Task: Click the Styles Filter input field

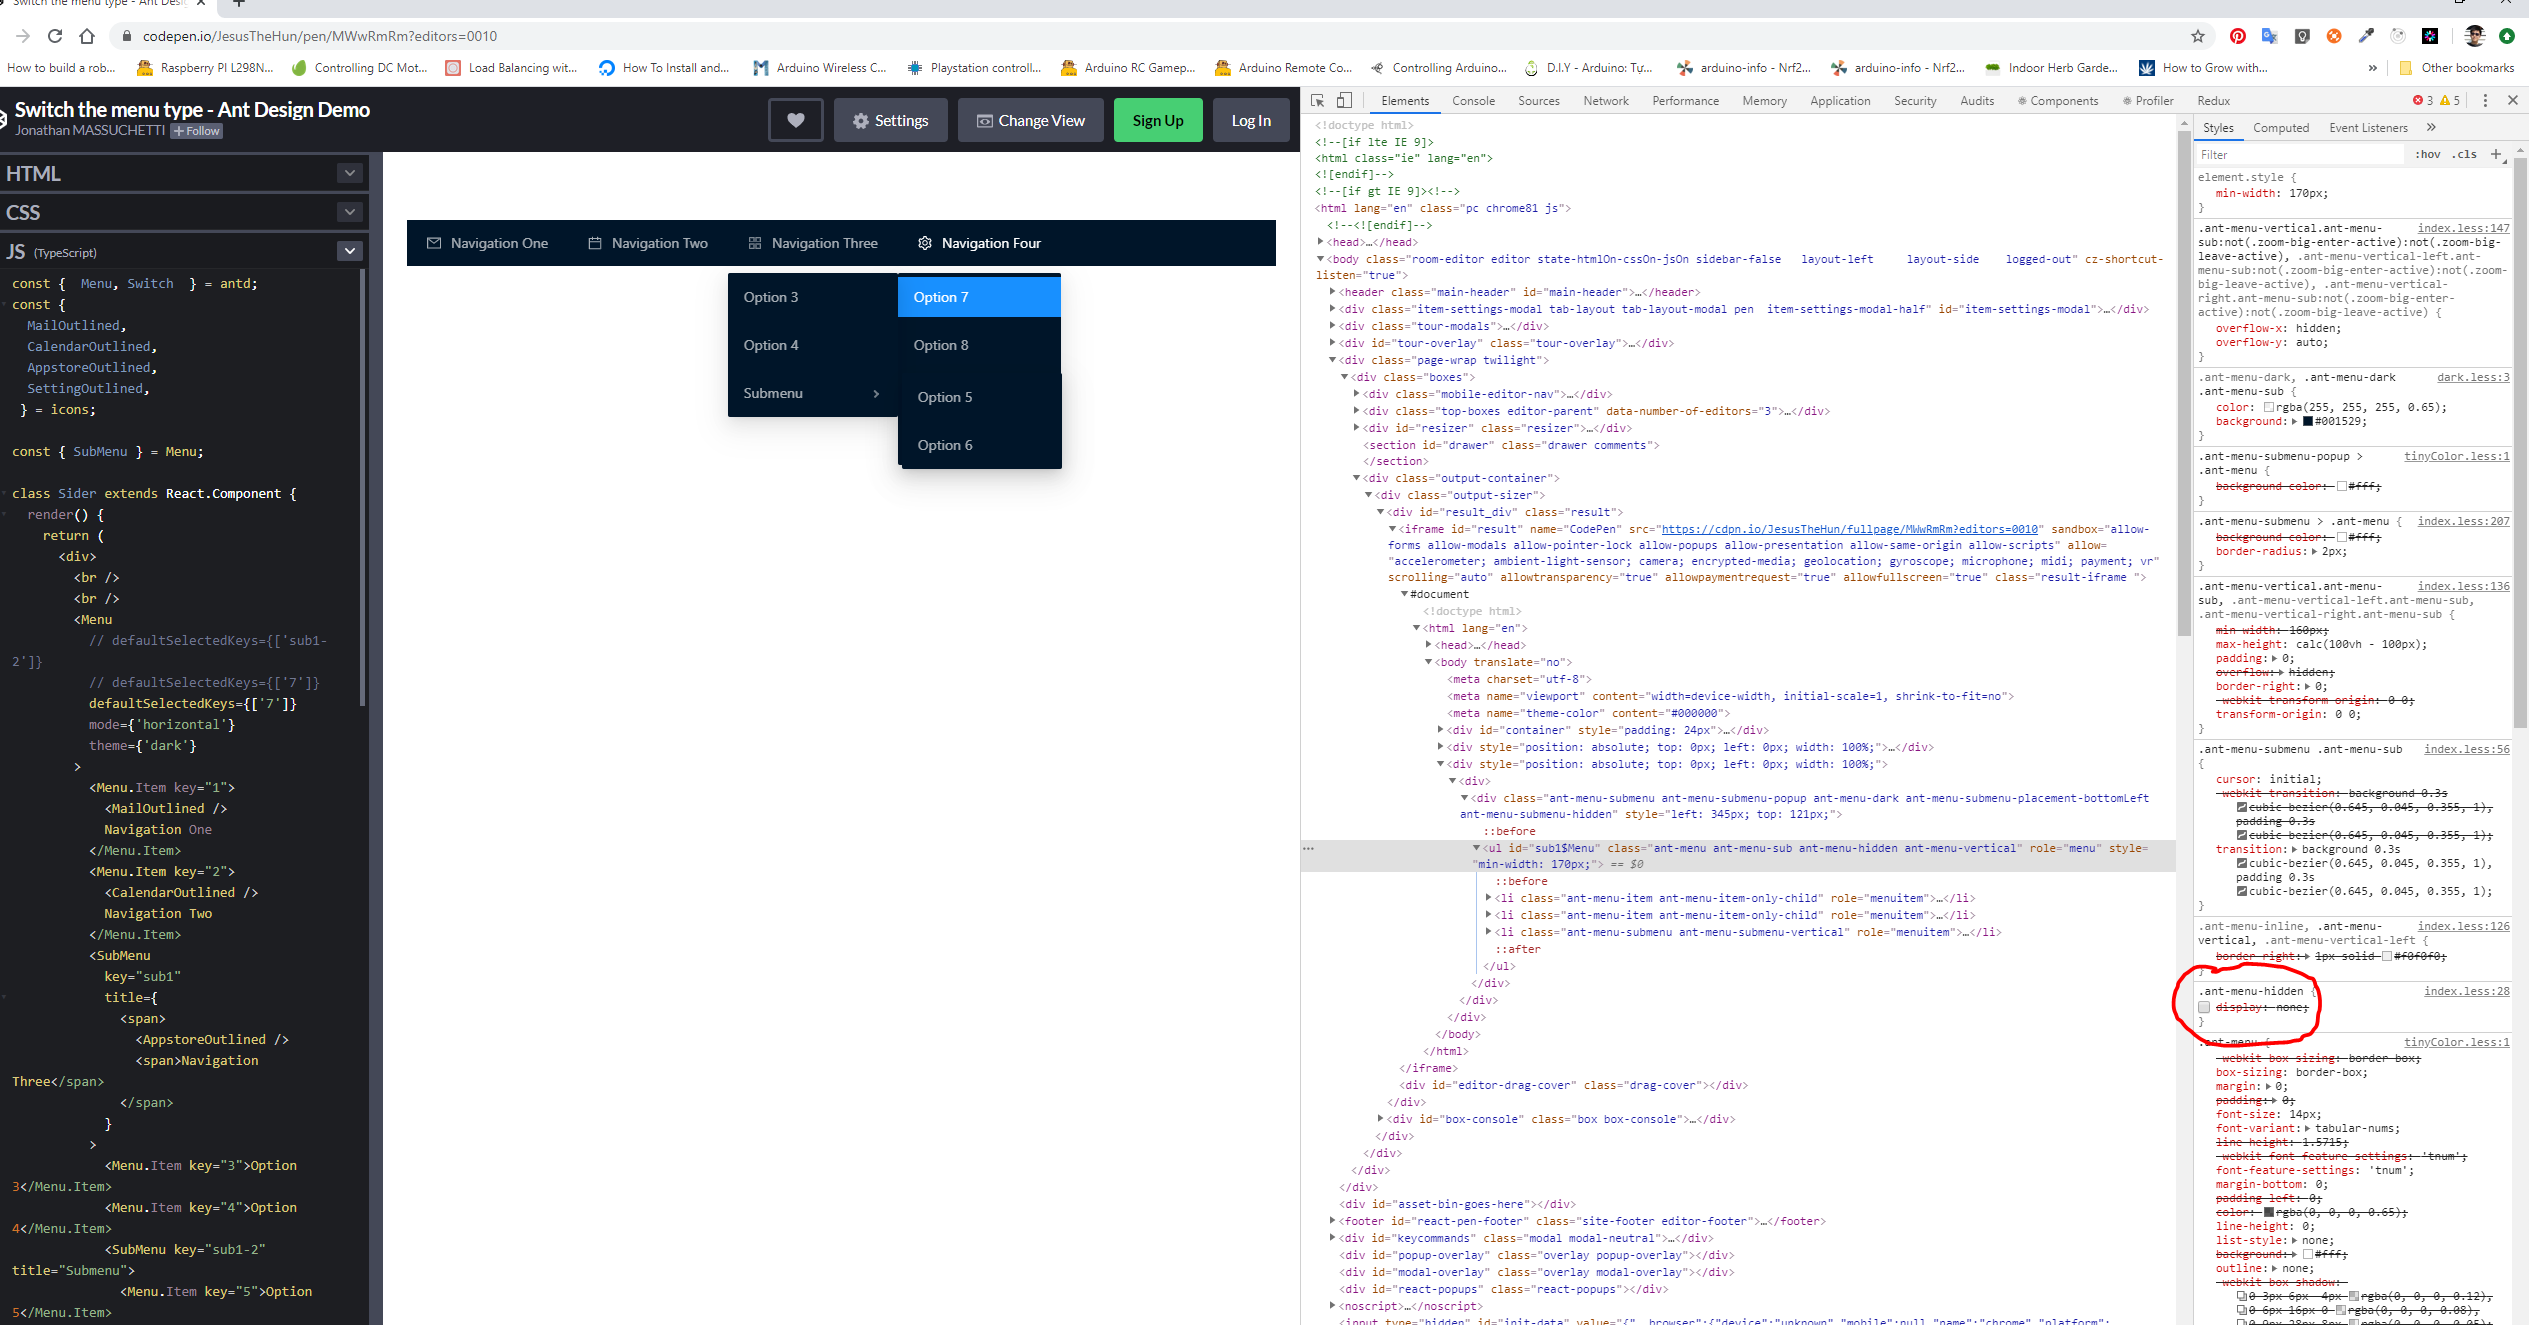Action: pyautogui.click(x=2298, y=154)
